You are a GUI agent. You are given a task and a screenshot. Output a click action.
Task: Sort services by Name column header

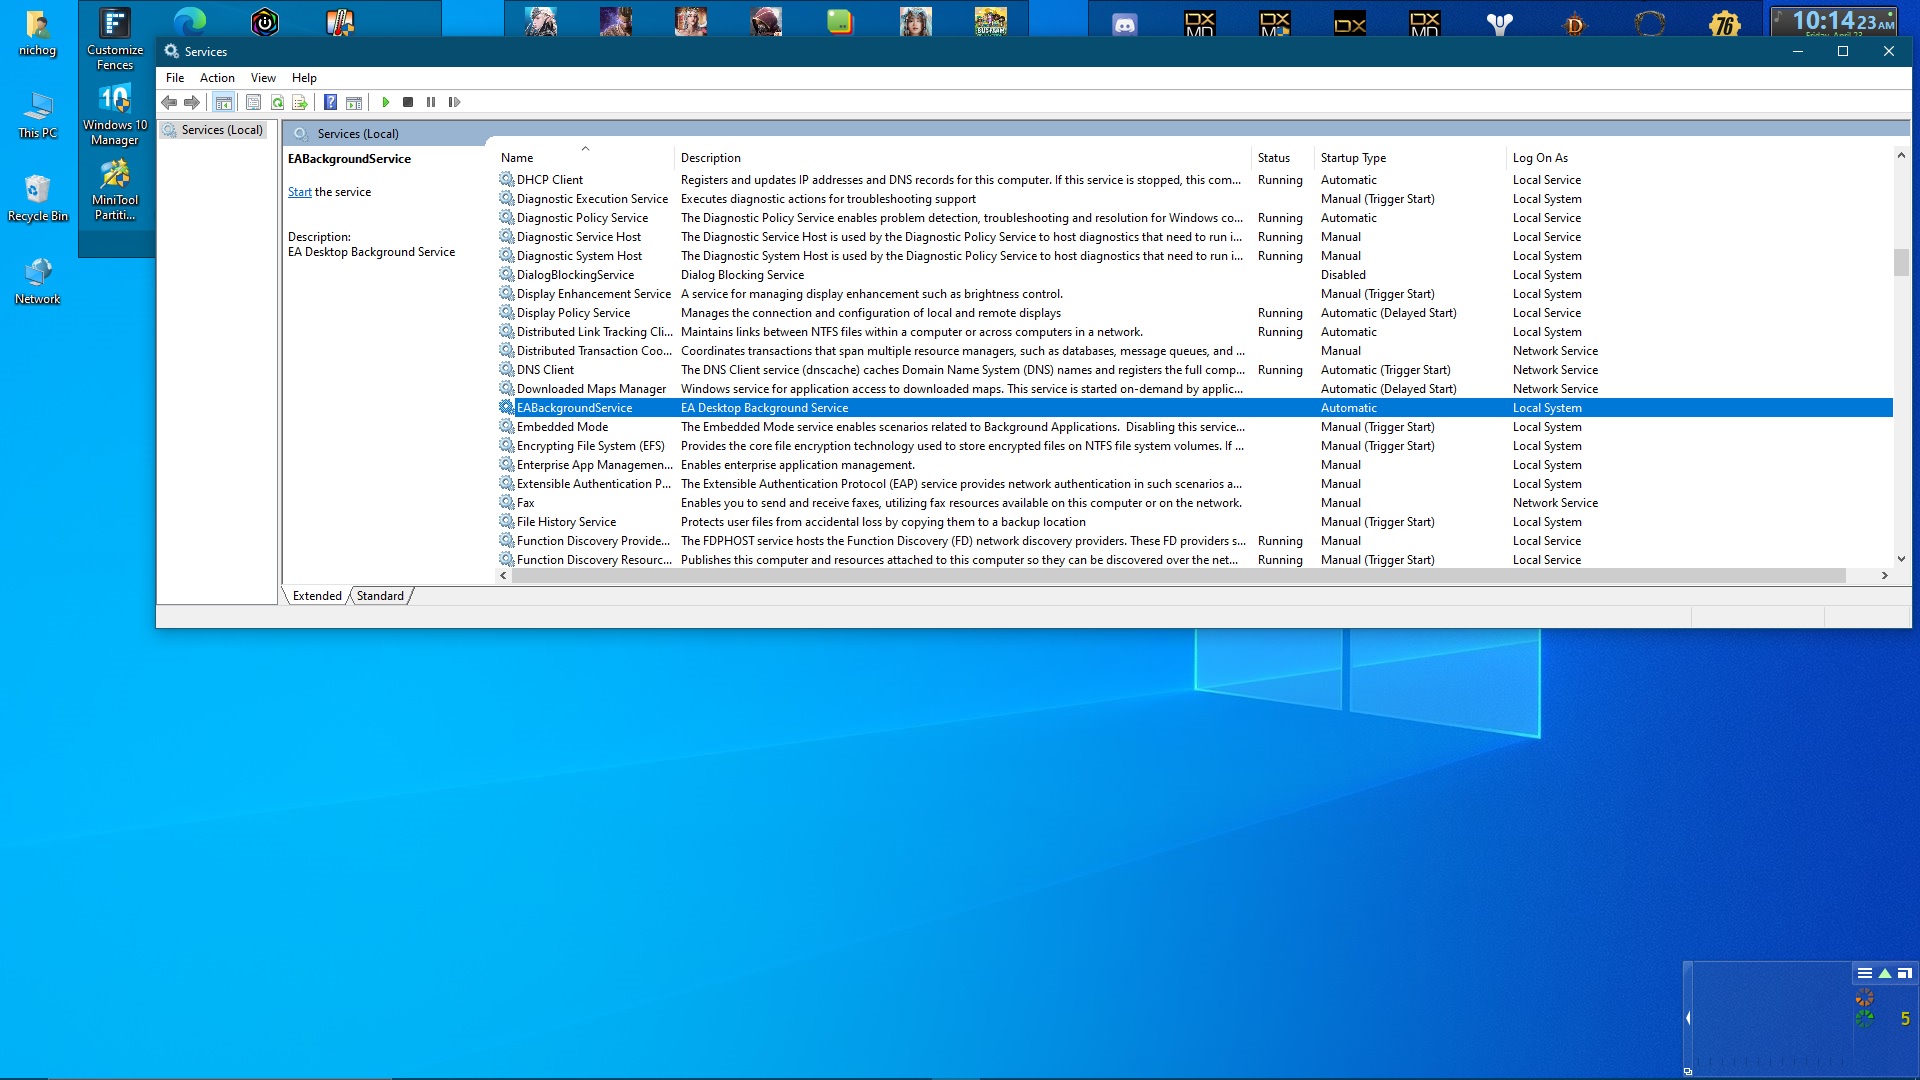(517, 158)
